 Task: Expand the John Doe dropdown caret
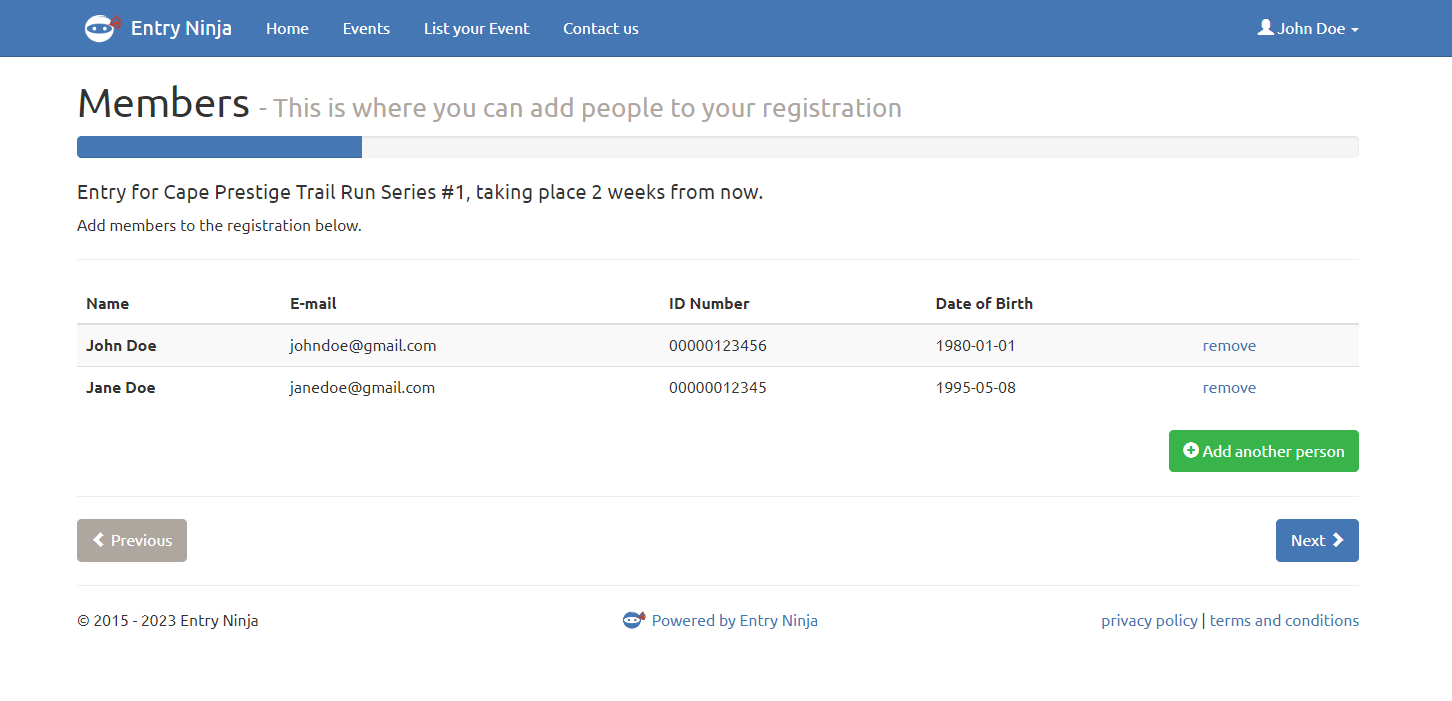point(1355,30)
